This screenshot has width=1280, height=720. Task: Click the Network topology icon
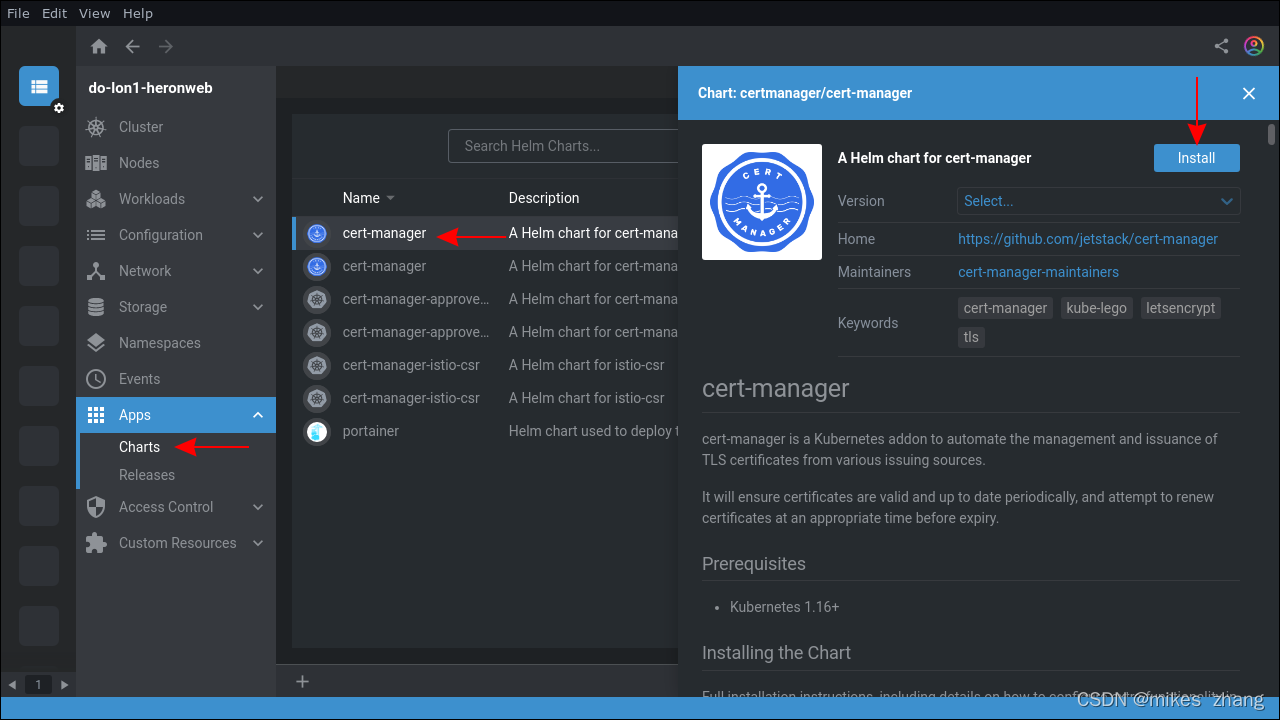coord(96,271)
